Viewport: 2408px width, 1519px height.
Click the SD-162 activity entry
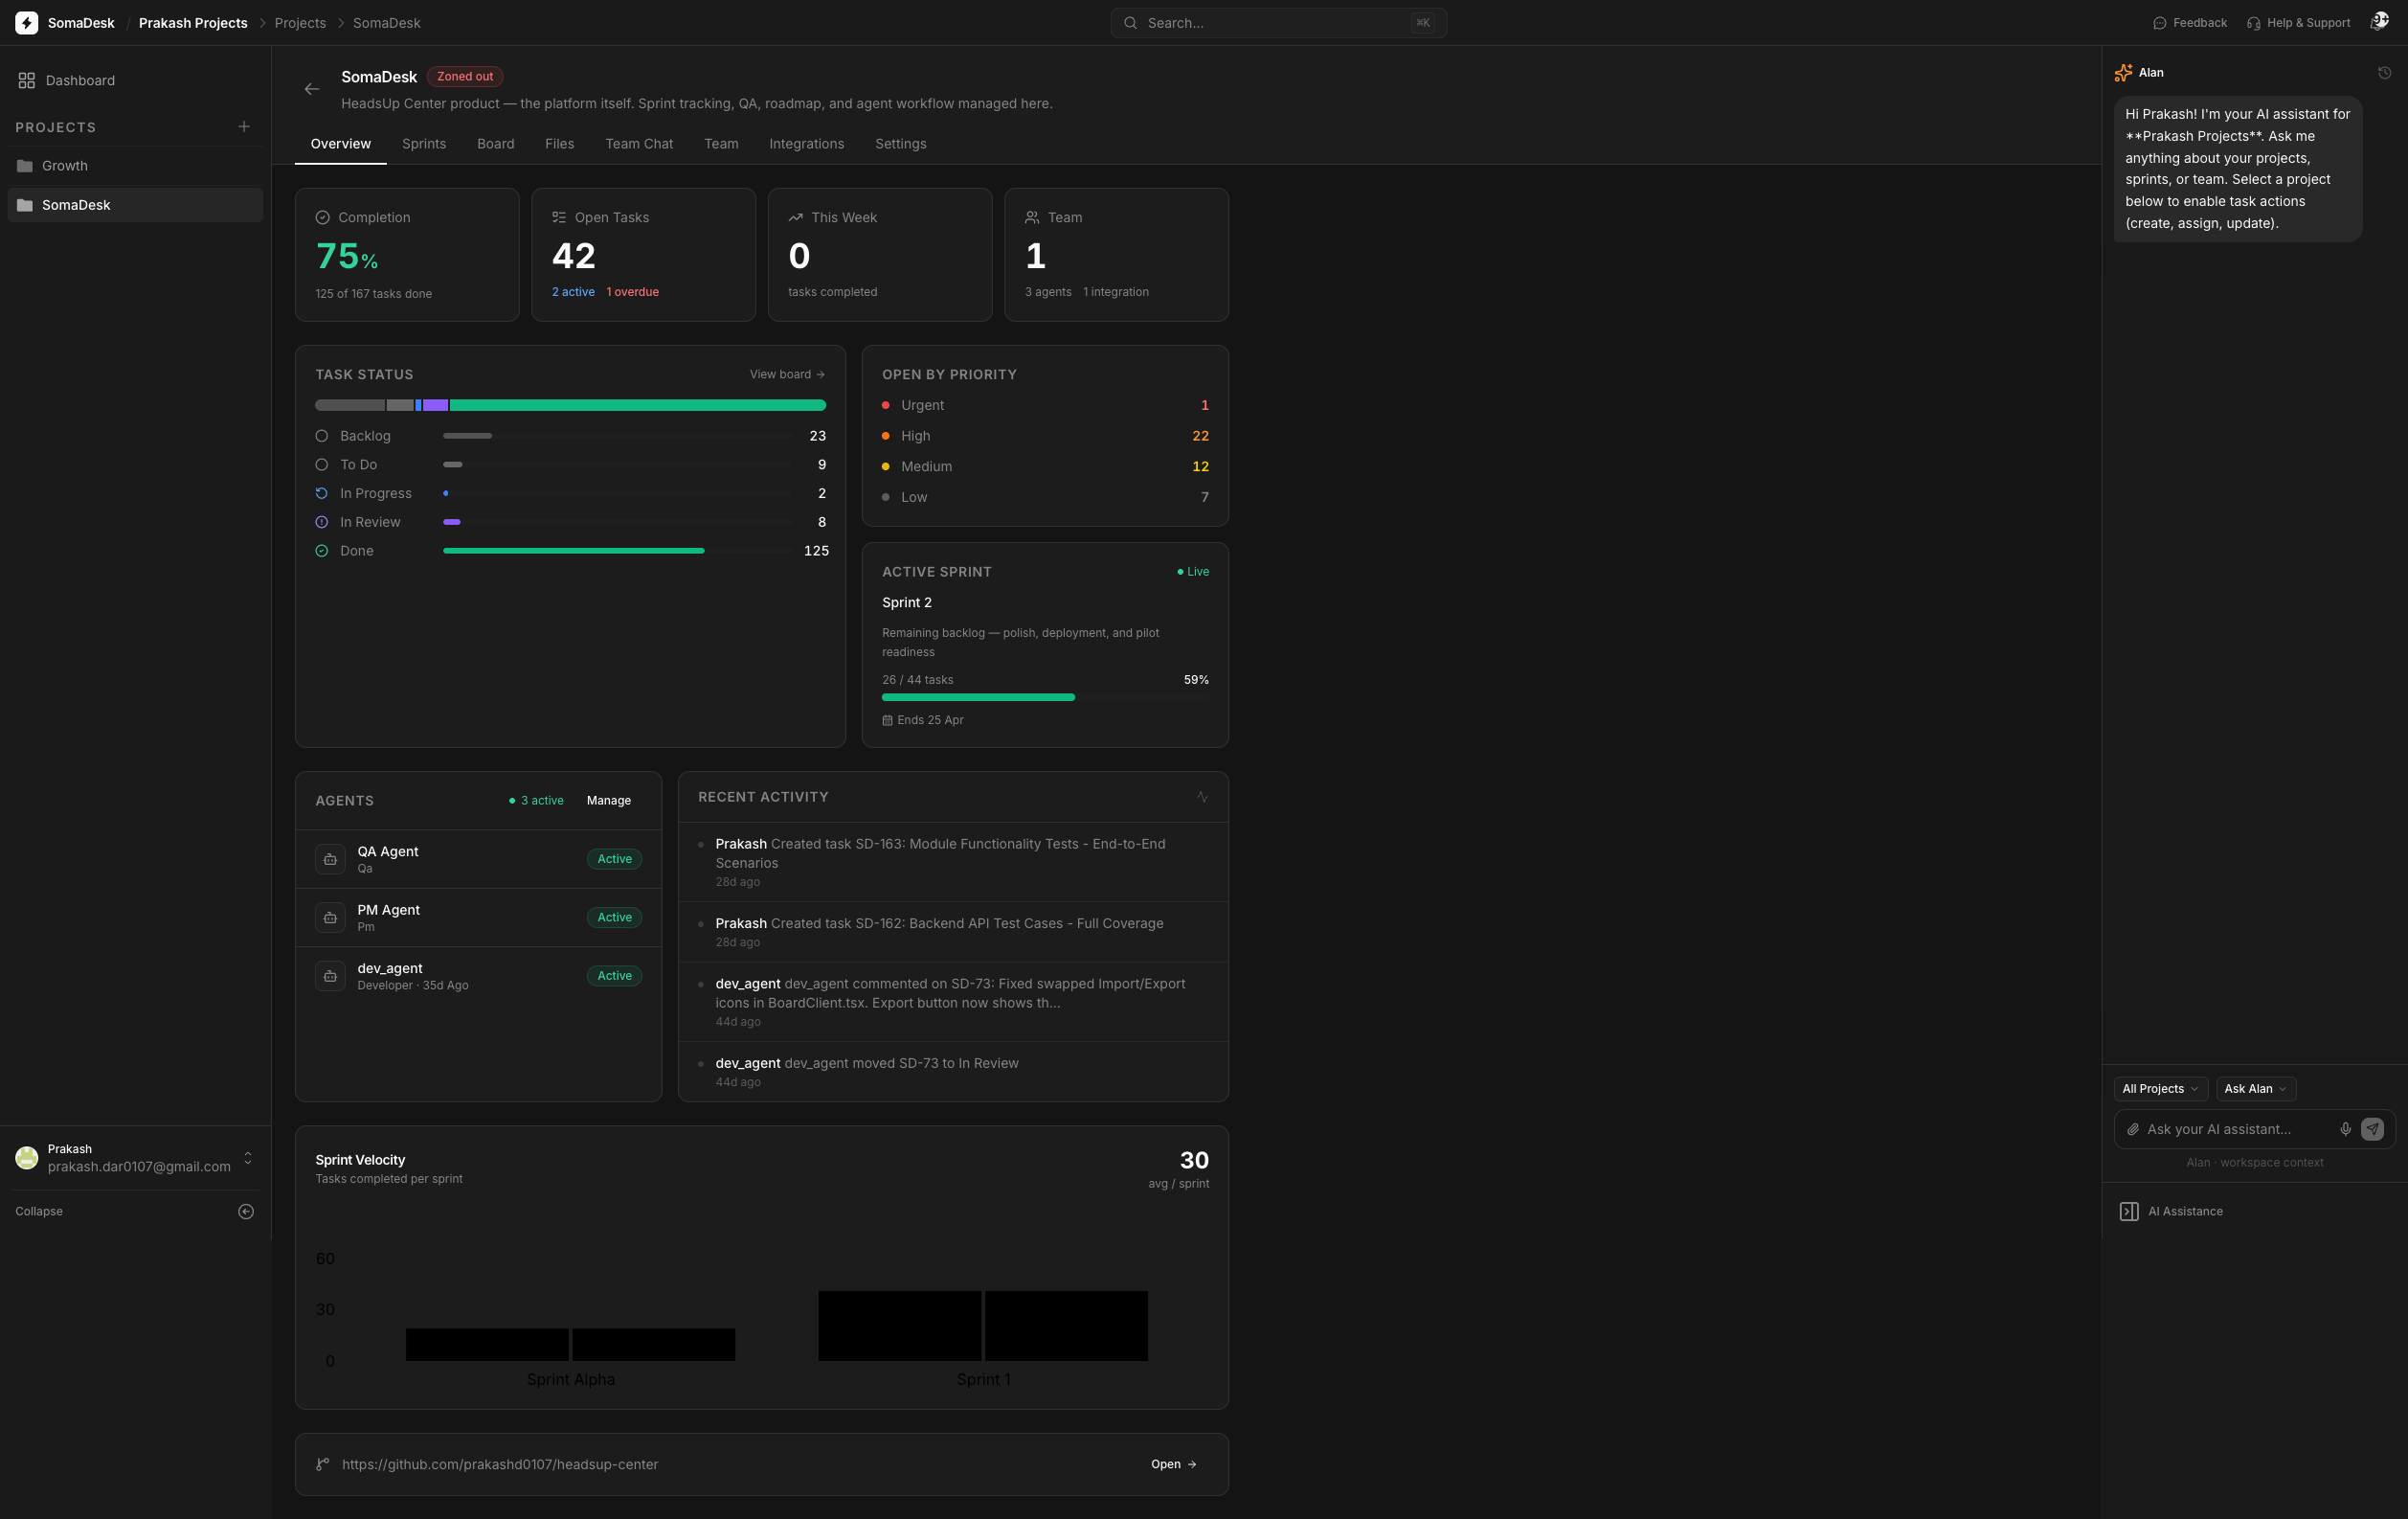(x=953, y=932)
